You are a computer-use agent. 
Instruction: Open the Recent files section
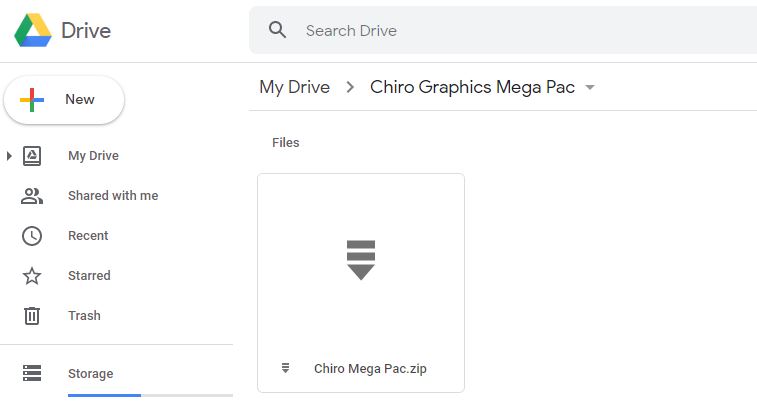(88, 236)
